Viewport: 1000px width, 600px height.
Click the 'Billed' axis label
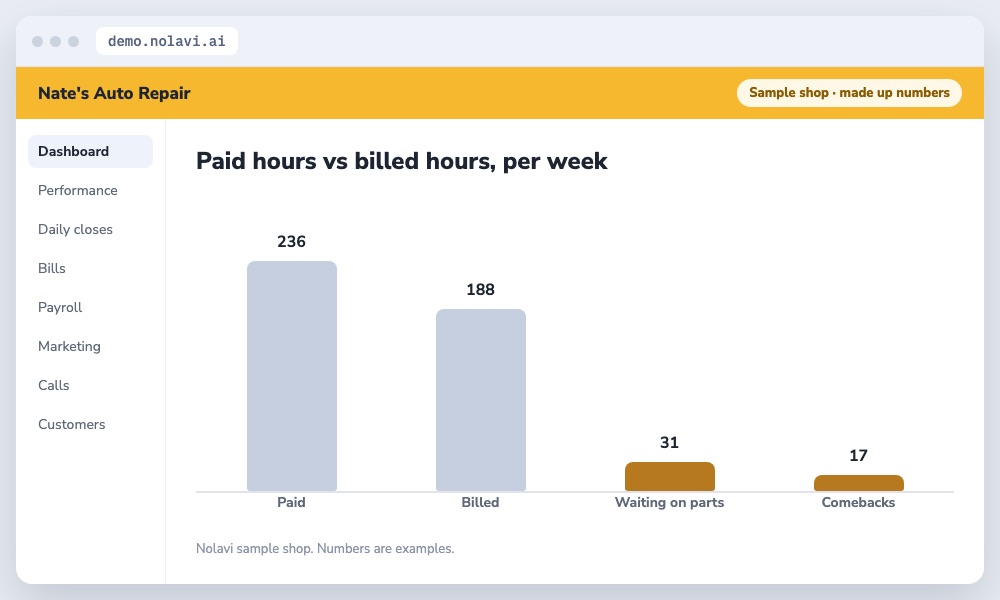(480, 502)
